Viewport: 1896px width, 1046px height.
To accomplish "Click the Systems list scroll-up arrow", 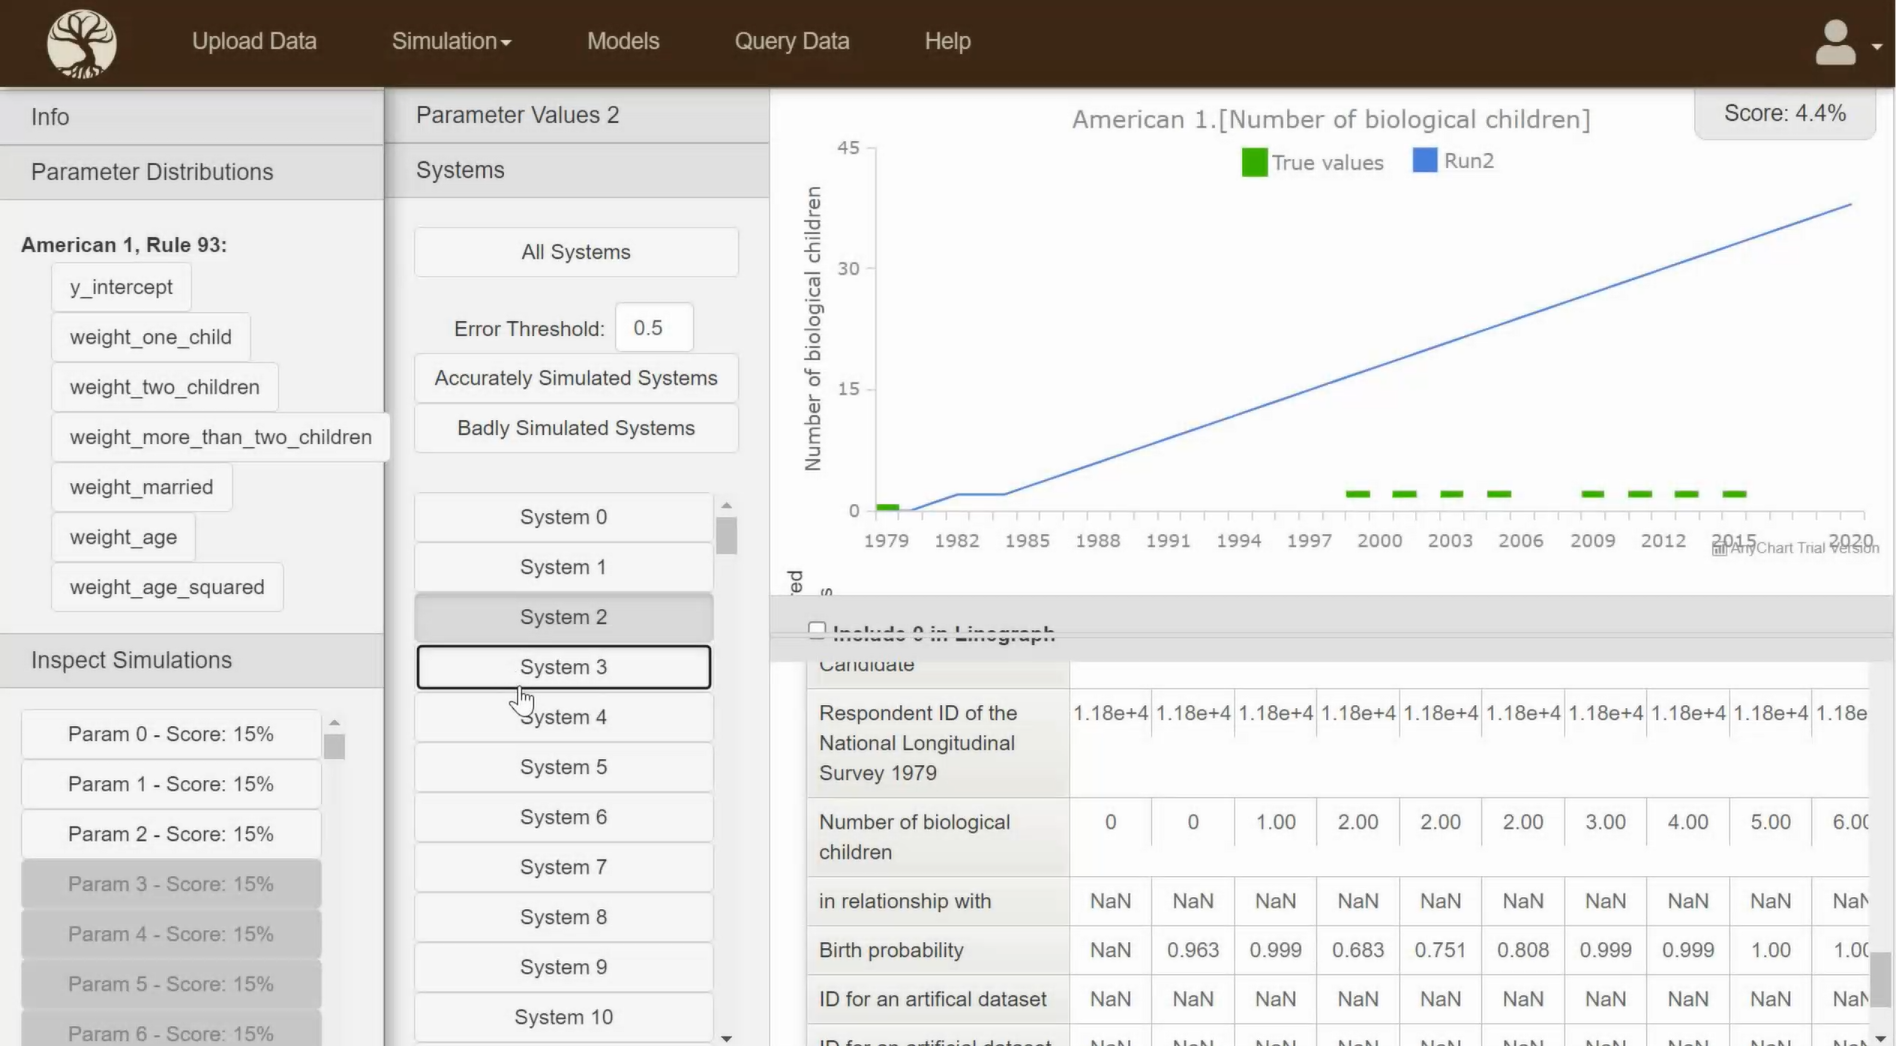I will 727,505.
